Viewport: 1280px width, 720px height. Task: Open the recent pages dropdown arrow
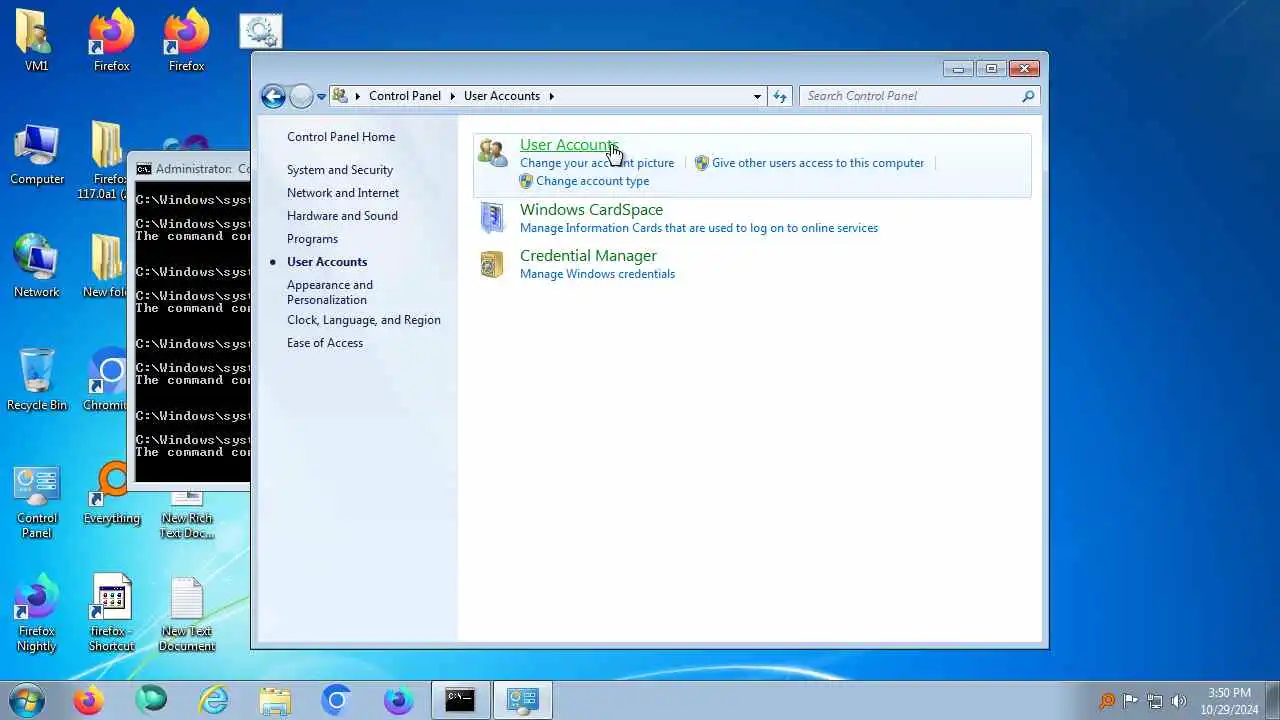tap(321, 97)
